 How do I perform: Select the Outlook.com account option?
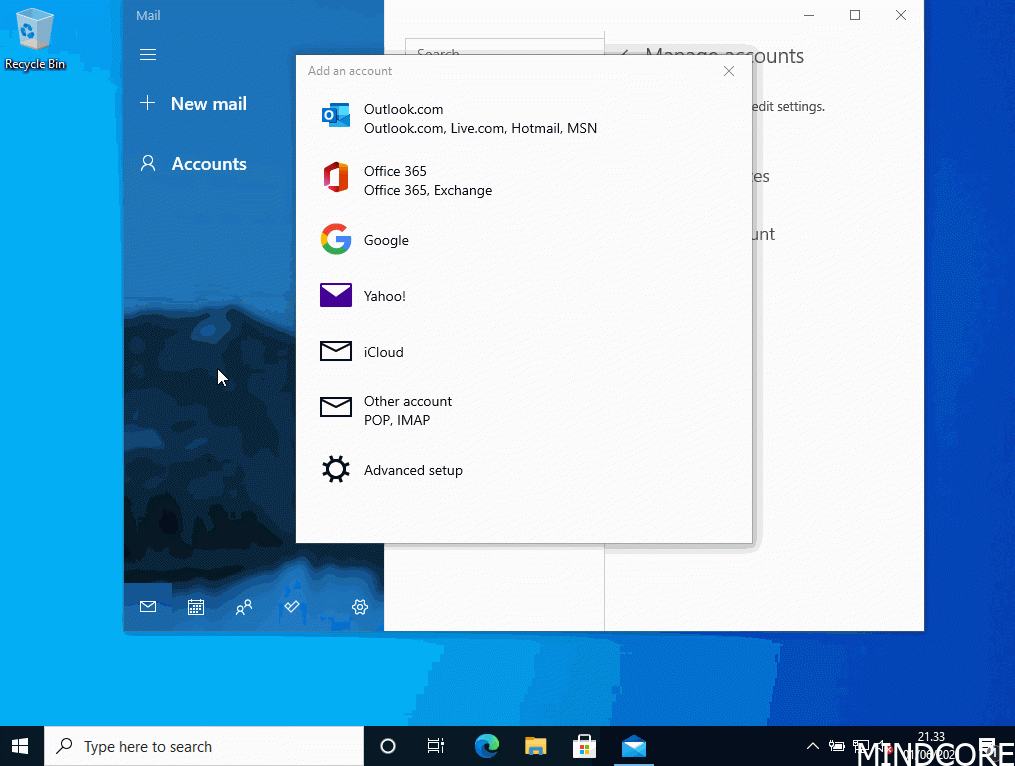point(480,118)
